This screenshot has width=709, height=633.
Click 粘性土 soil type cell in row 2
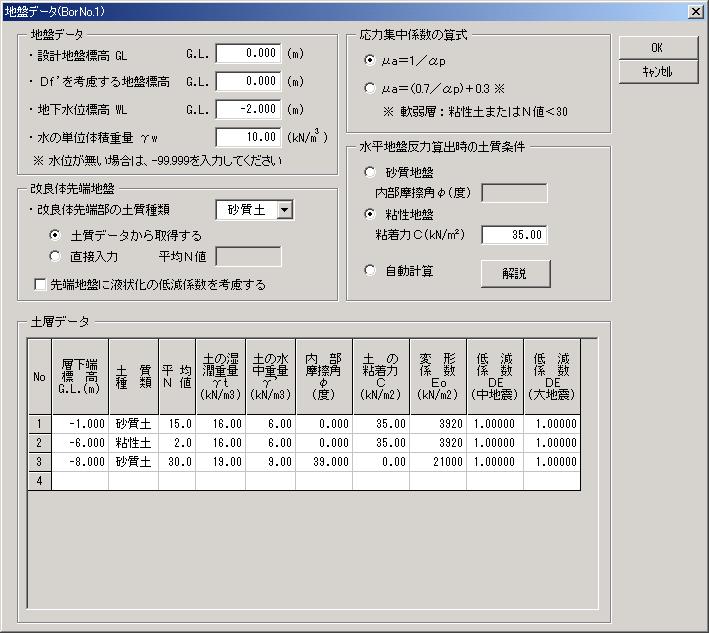click(133, 443)
